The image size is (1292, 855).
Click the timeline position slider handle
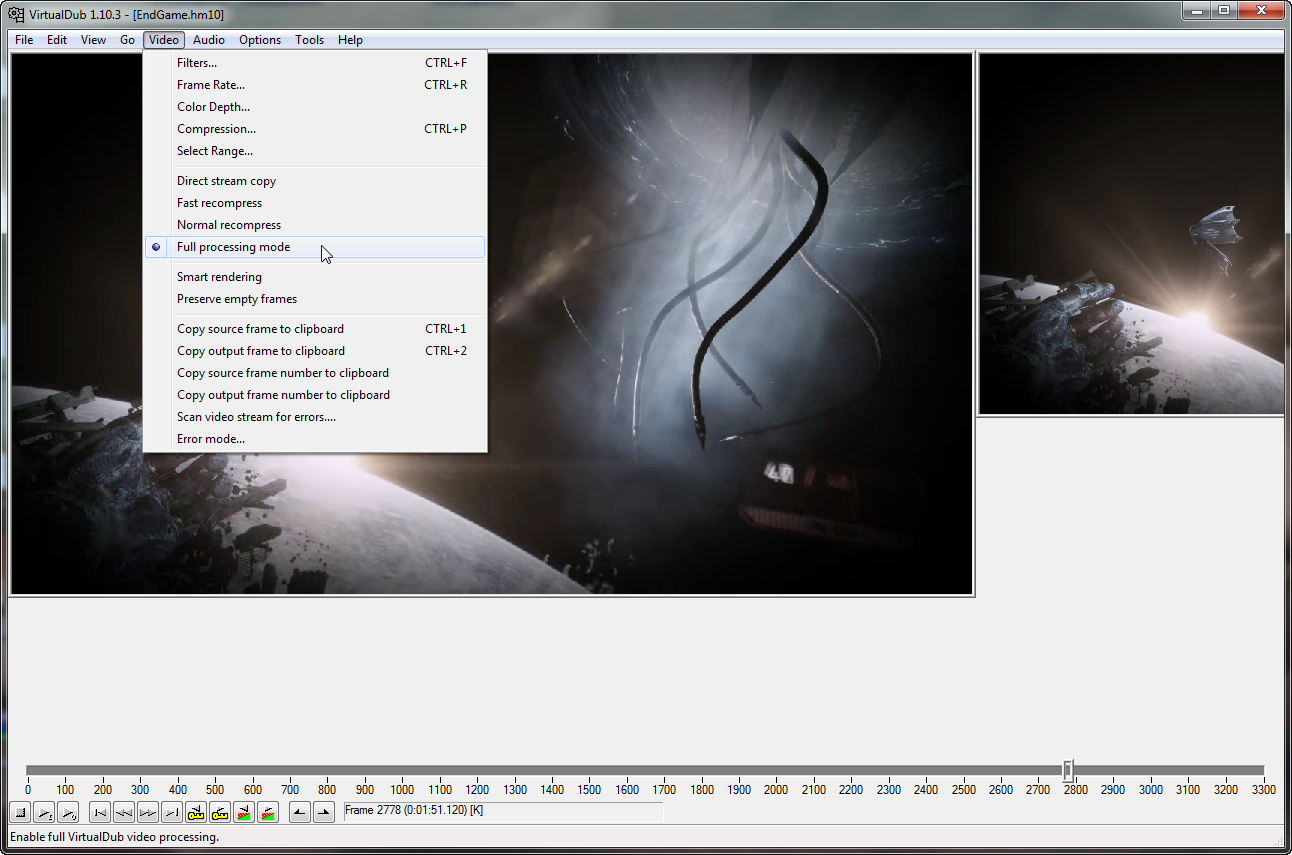[1068, 770]
